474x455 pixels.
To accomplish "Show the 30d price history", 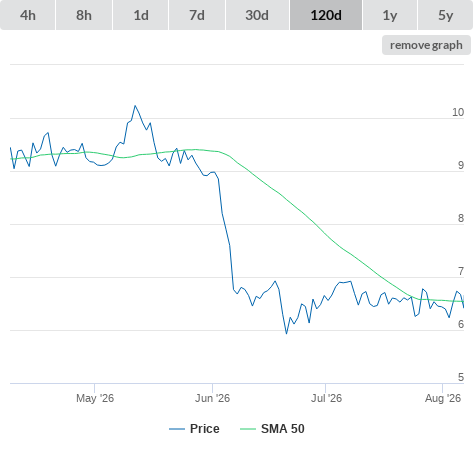I will (x=257, y=15).
